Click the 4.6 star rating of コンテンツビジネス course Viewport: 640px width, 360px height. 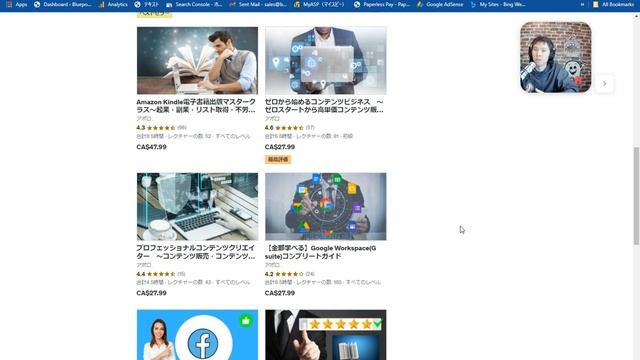[289, 128]
